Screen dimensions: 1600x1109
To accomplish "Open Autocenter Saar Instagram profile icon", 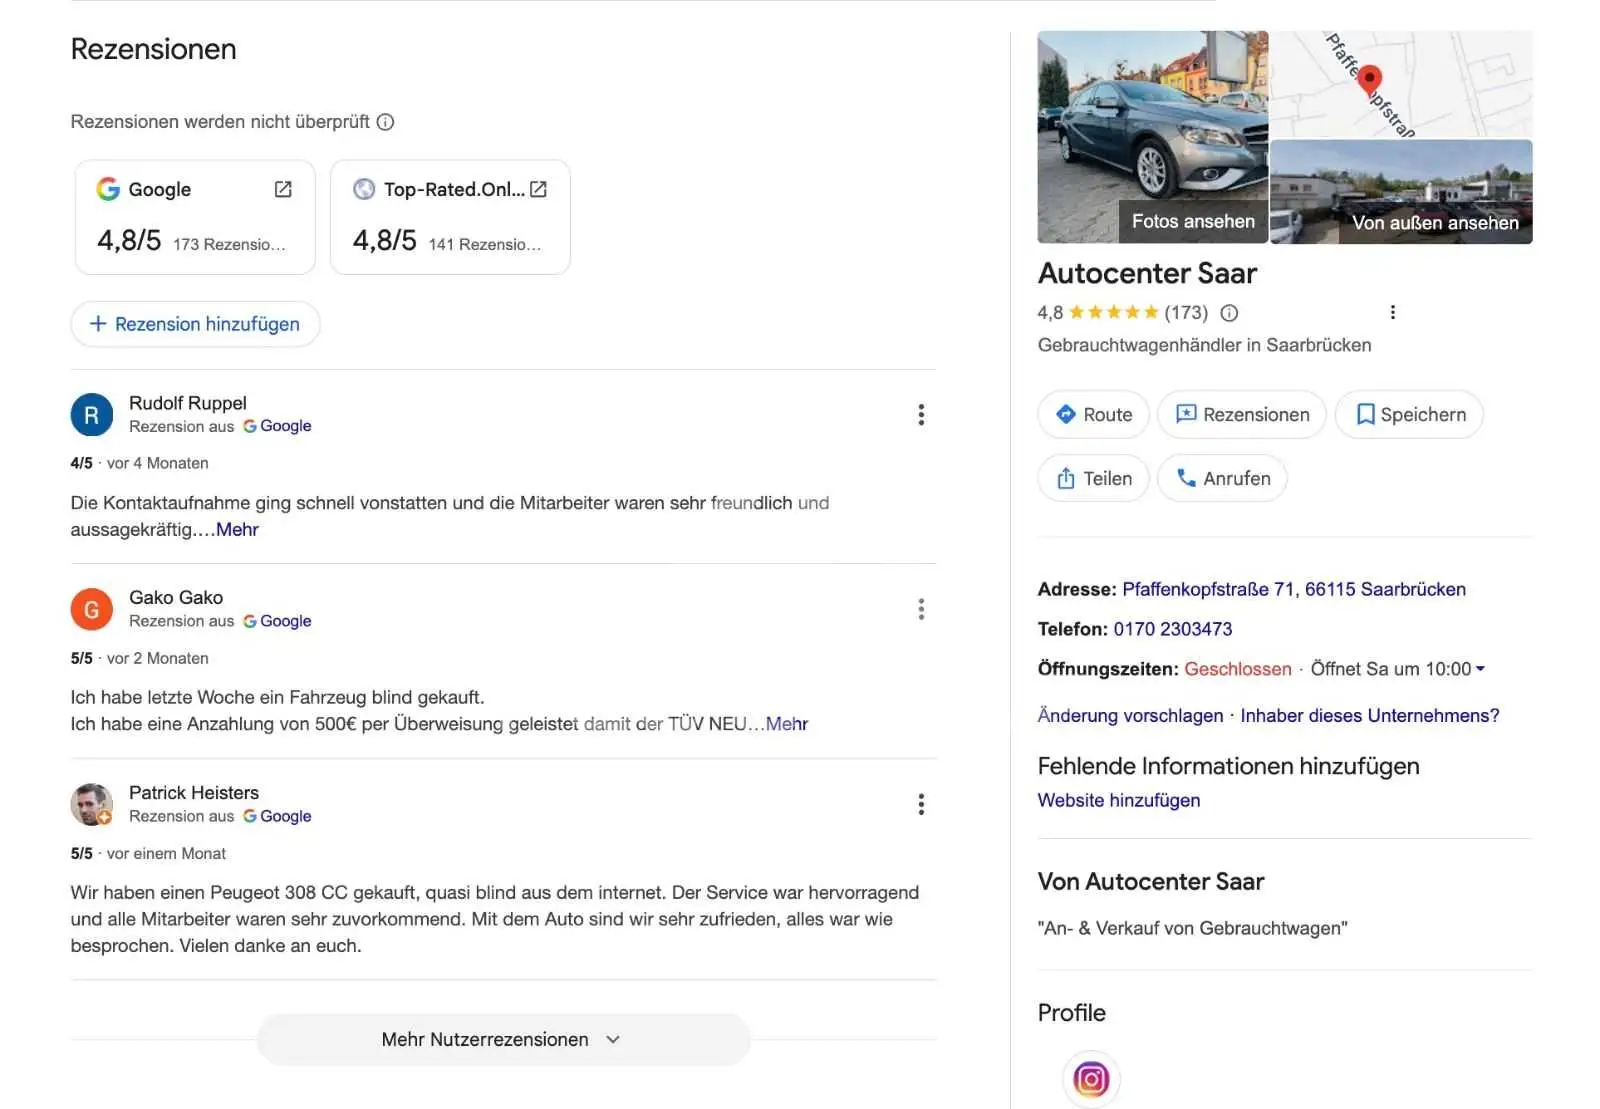I will coord(1091,1079).
